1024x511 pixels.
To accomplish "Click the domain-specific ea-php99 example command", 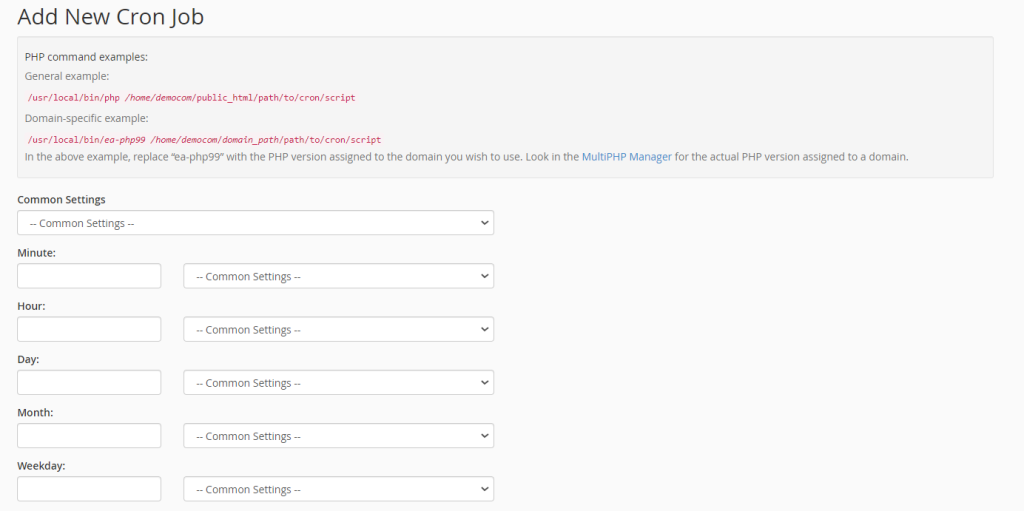I will coord(204,140).
